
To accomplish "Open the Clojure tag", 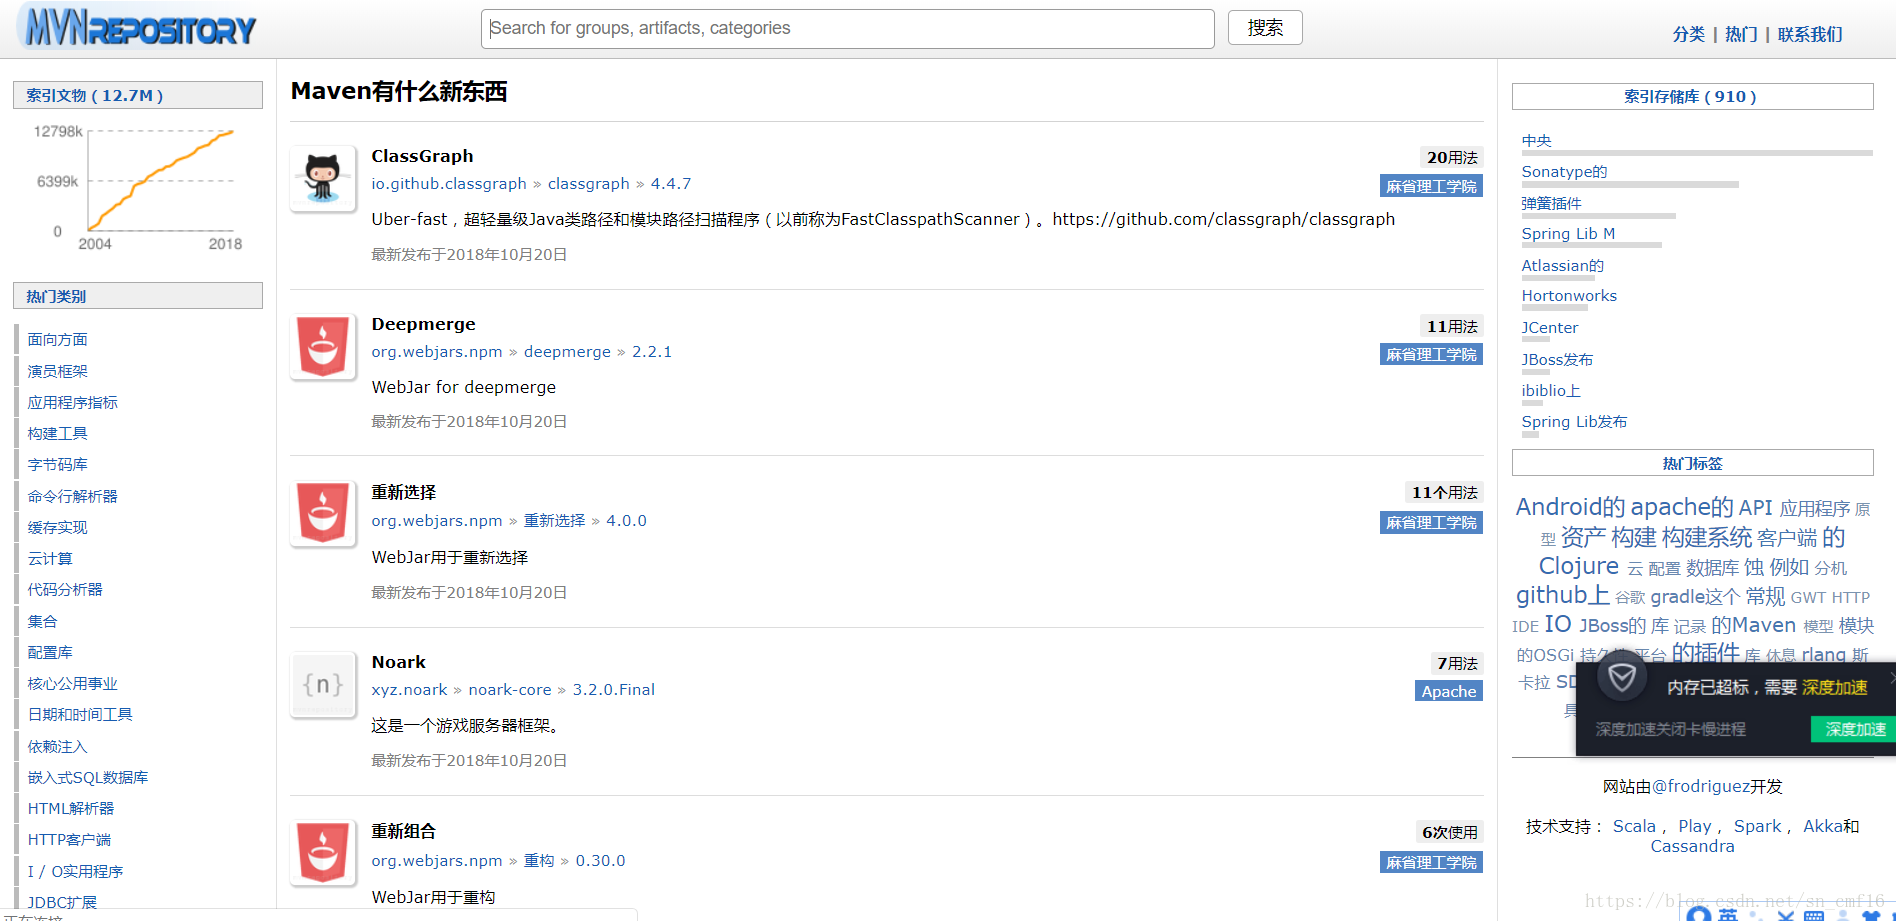I will (x=1578, y=566).
